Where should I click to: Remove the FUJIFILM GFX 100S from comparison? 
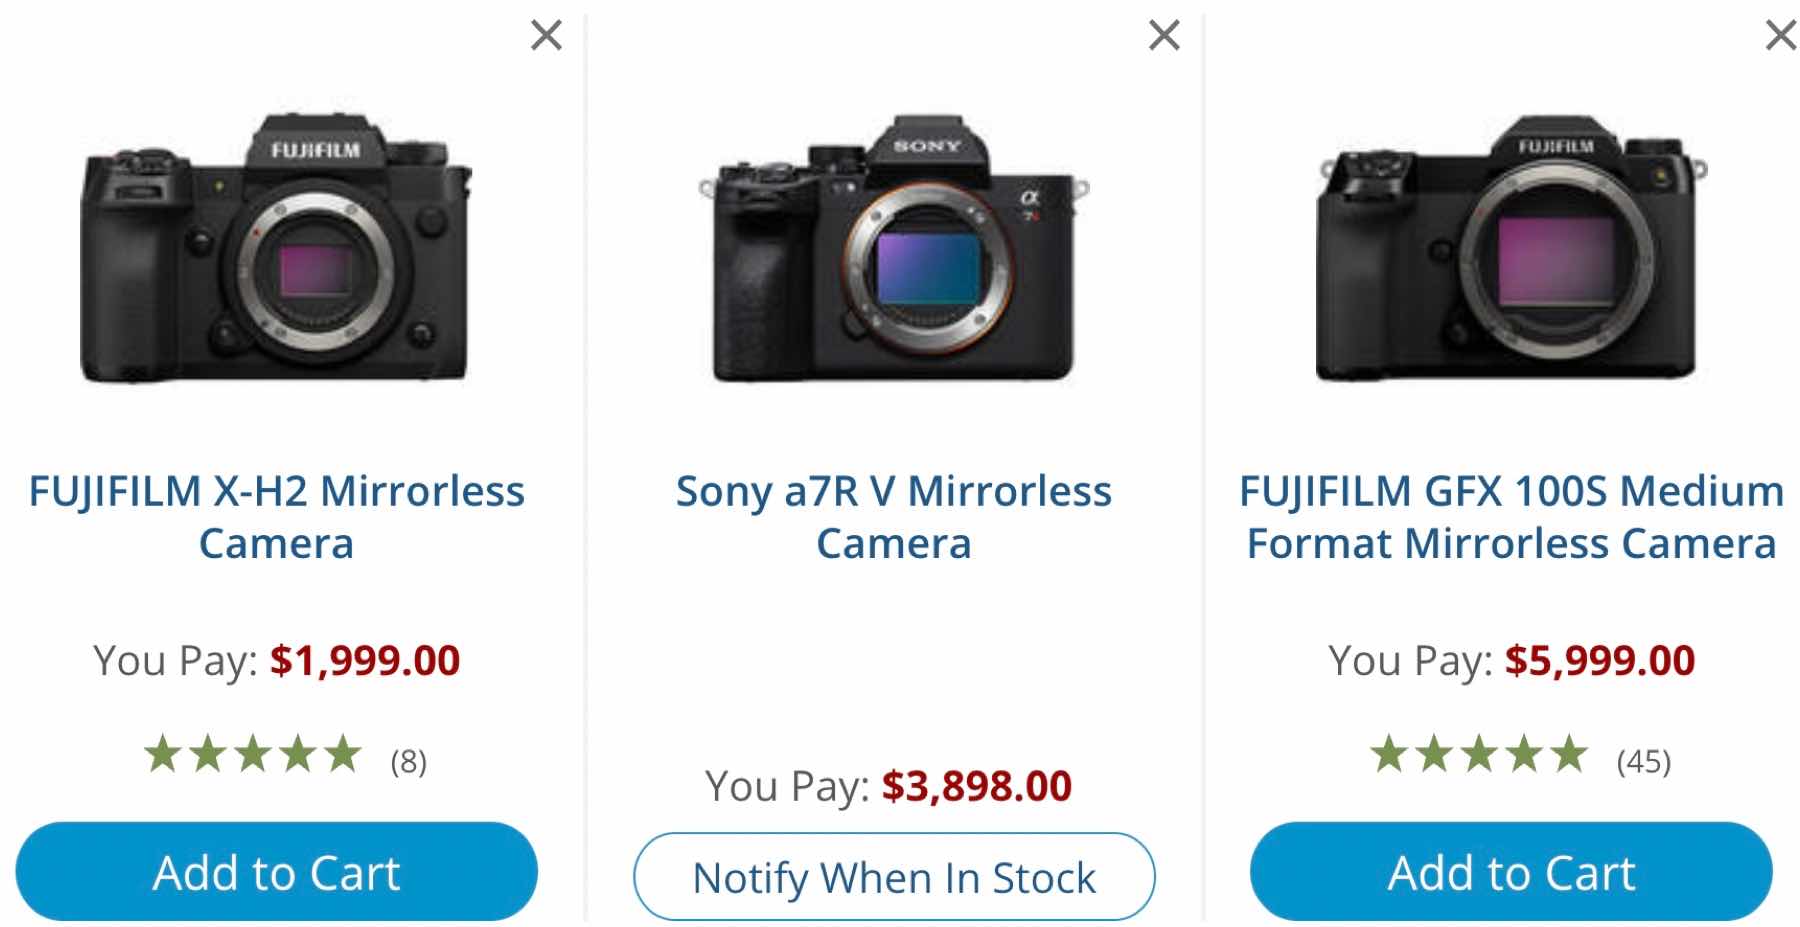point(1779,35)
